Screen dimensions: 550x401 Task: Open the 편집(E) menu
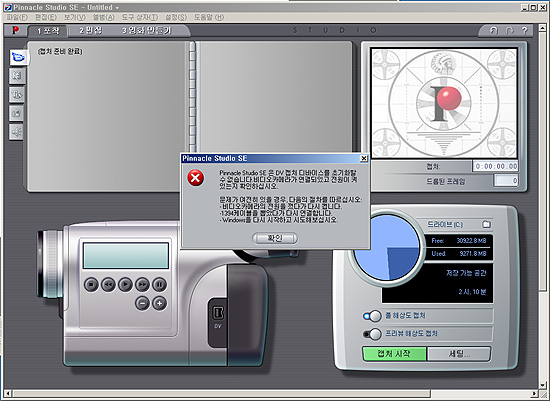click(46, 17)
